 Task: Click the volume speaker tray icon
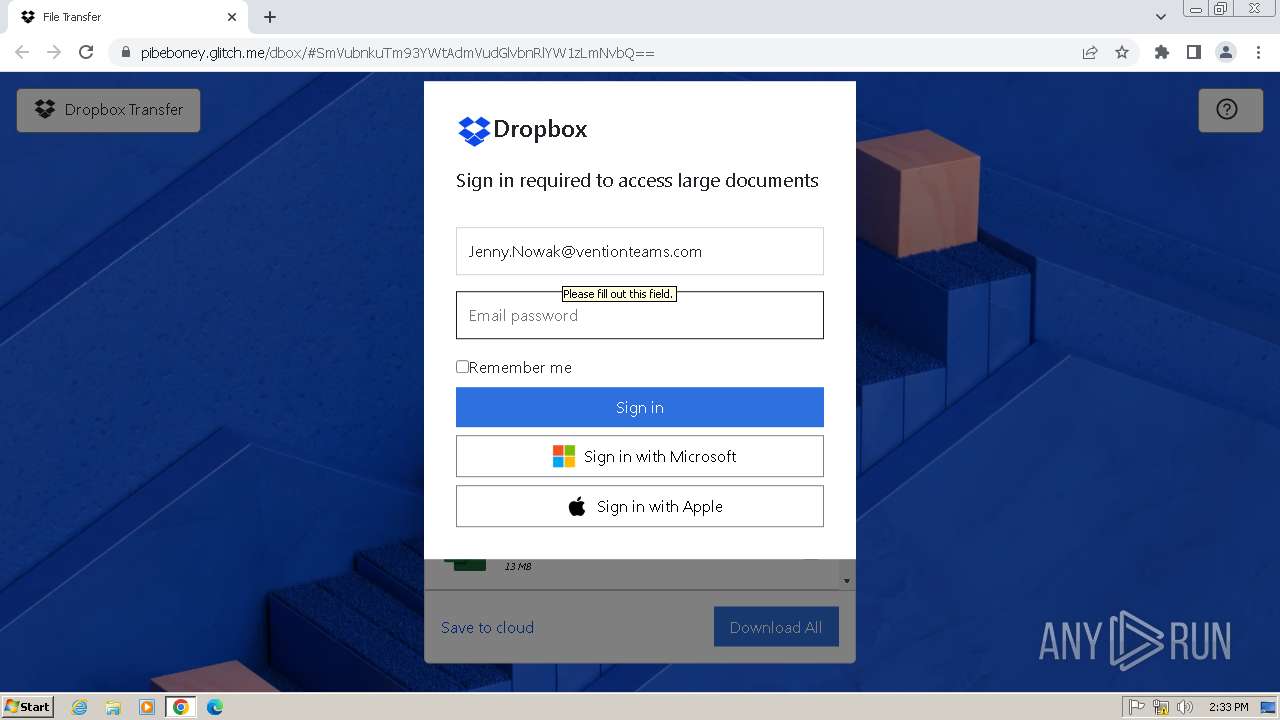click(1185, 707)
